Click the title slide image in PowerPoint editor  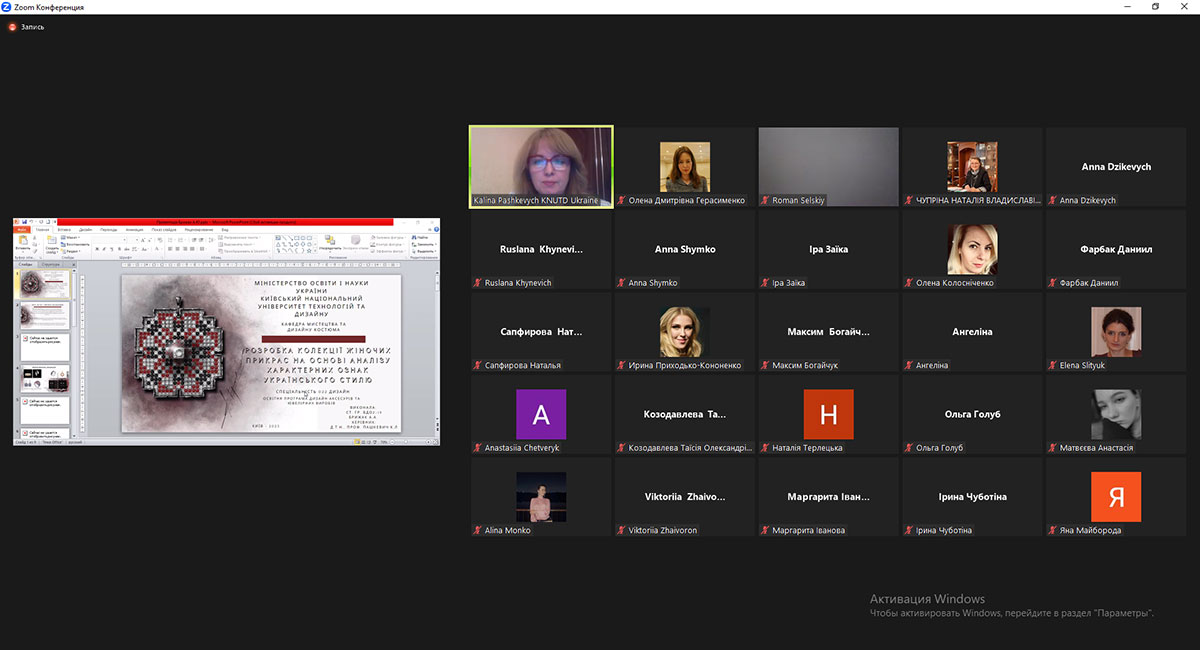tap(261, 354)
